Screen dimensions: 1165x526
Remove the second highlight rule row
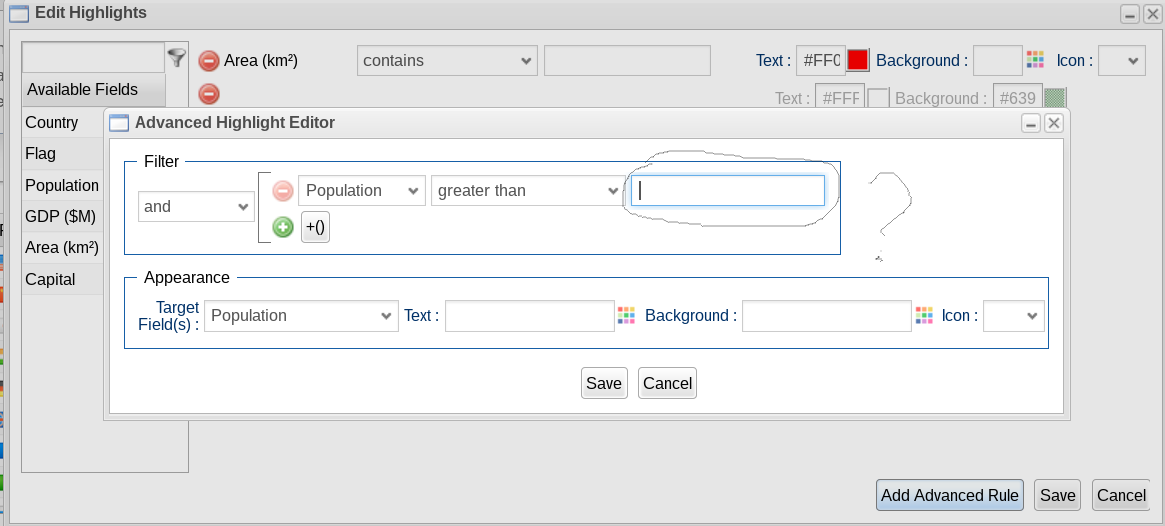209,94
